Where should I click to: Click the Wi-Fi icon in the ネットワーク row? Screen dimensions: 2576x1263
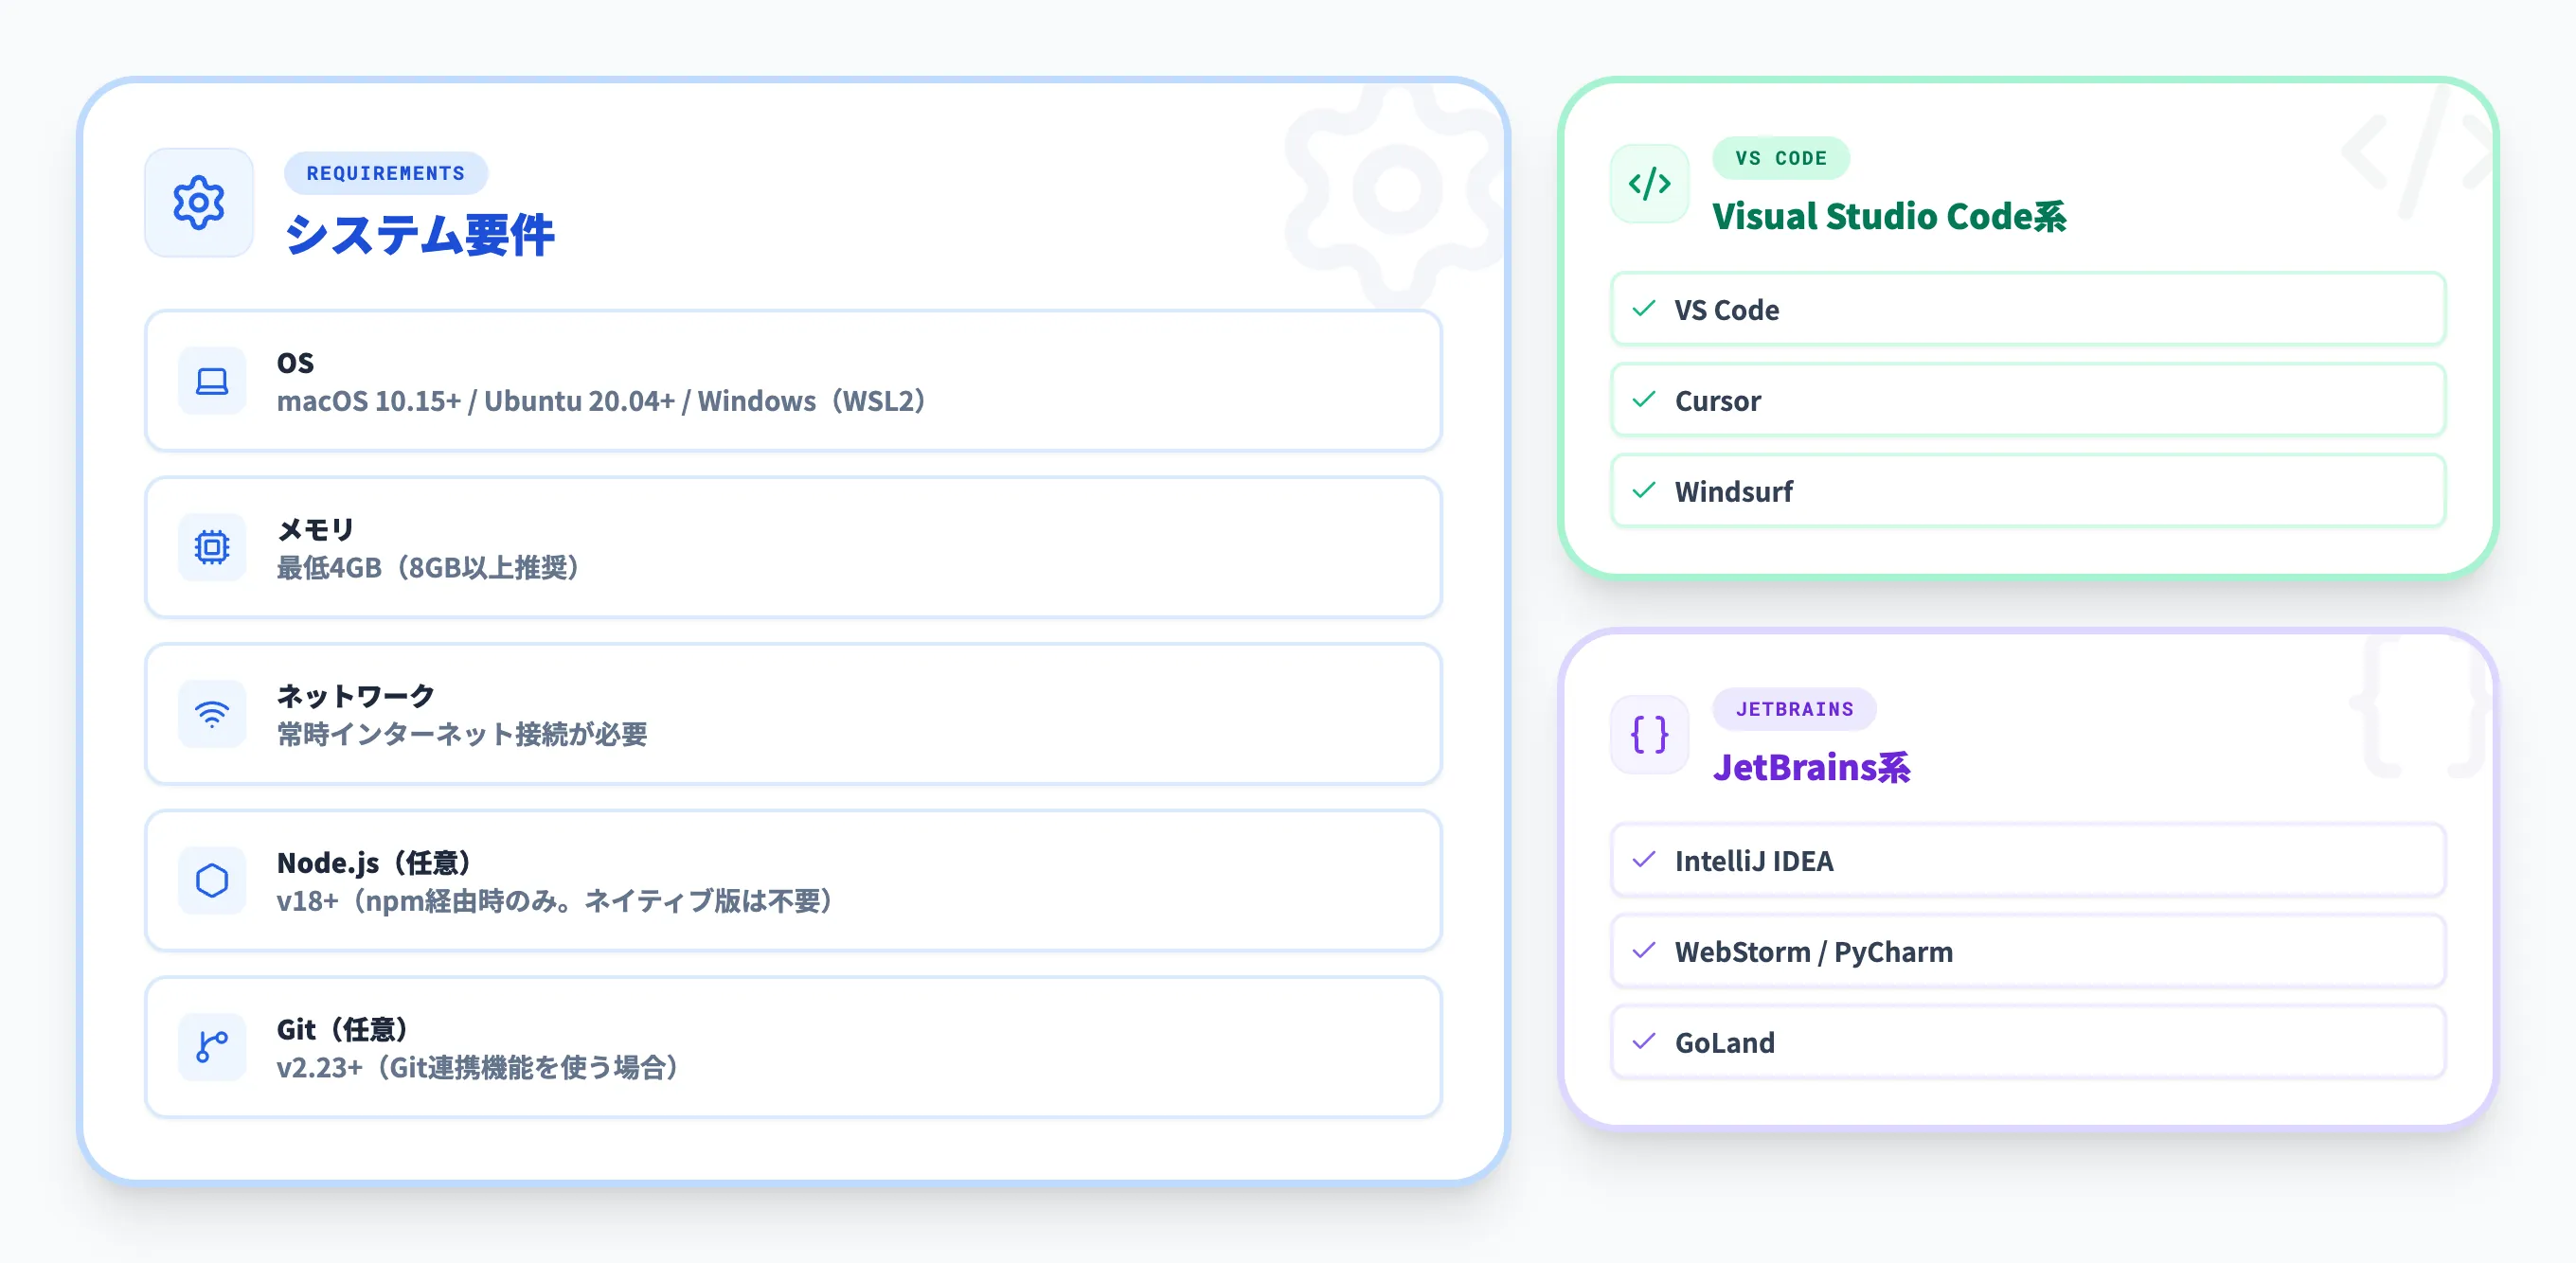212,714
